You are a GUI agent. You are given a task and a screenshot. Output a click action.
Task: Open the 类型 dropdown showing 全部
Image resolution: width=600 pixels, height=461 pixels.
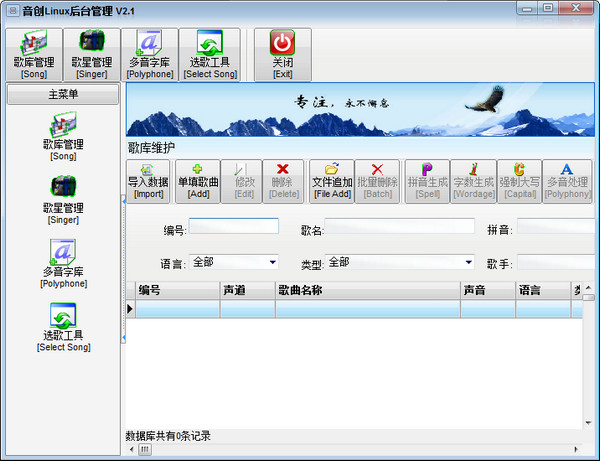point(400,262)
